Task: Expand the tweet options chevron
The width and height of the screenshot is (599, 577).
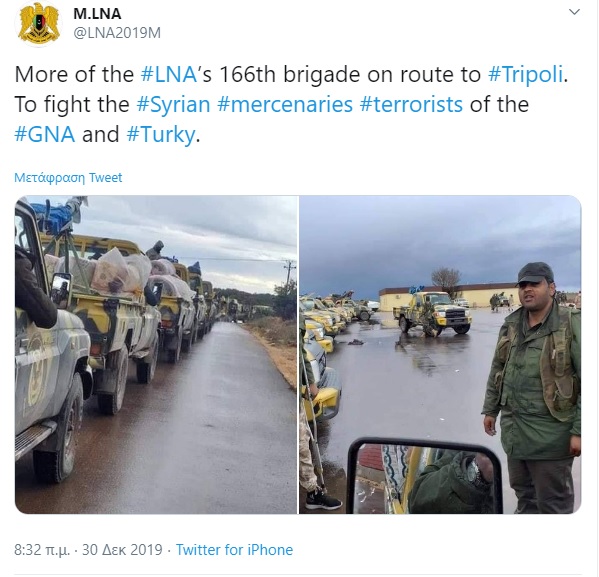Action: coord(574,12)
